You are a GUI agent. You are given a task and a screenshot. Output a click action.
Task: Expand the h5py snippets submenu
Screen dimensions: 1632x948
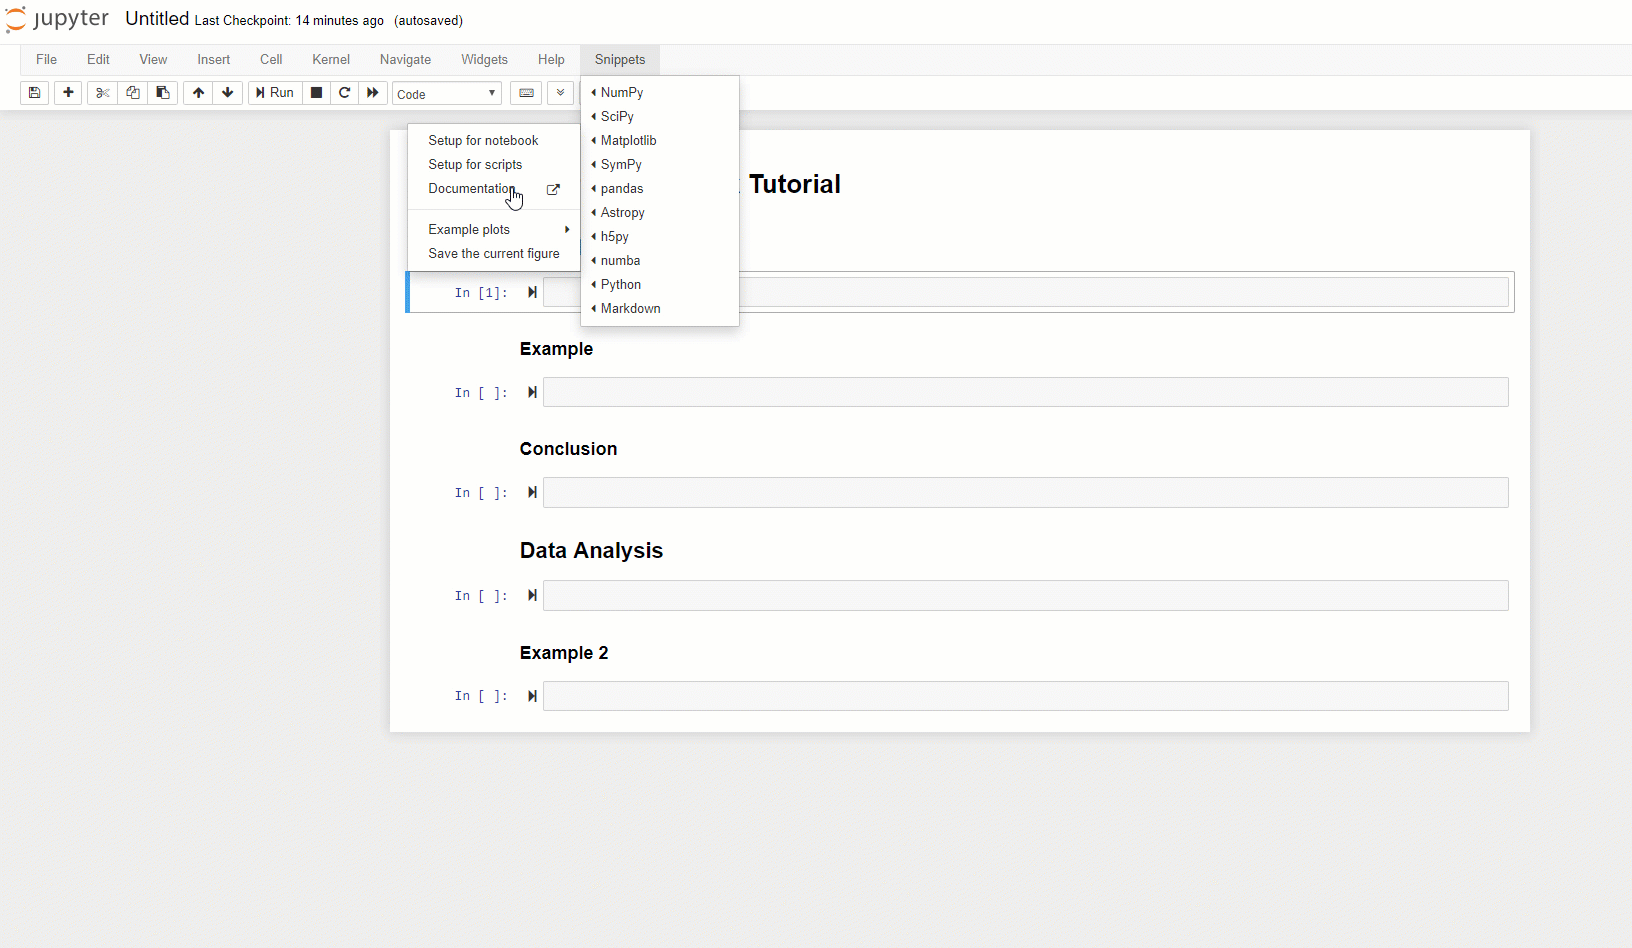pyautogui.click(x=660, y=236)
